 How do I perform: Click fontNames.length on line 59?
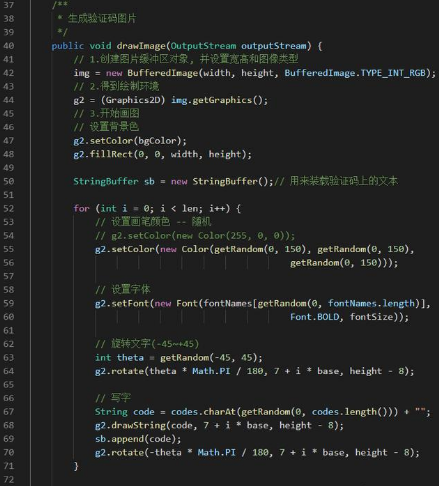(371, 303)
